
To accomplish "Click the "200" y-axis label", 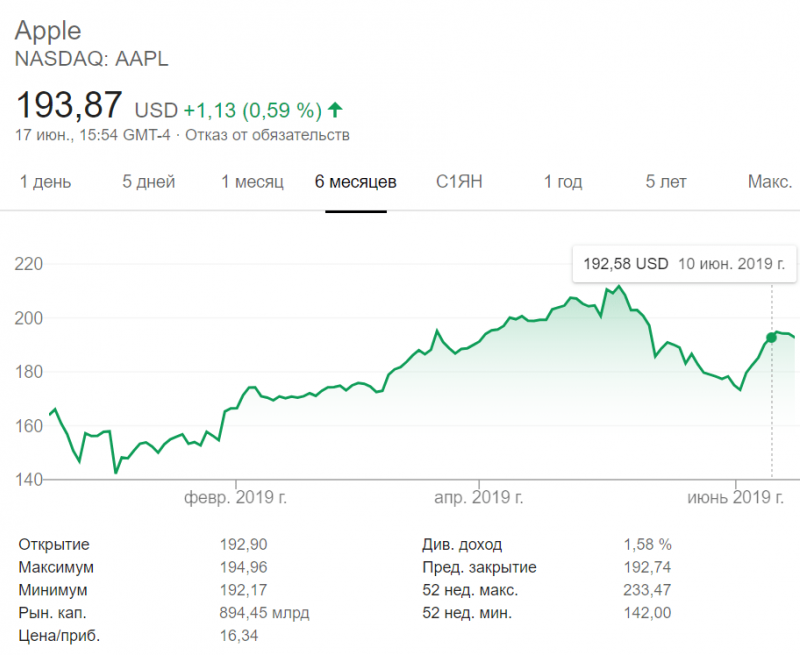I will point(29,318).
